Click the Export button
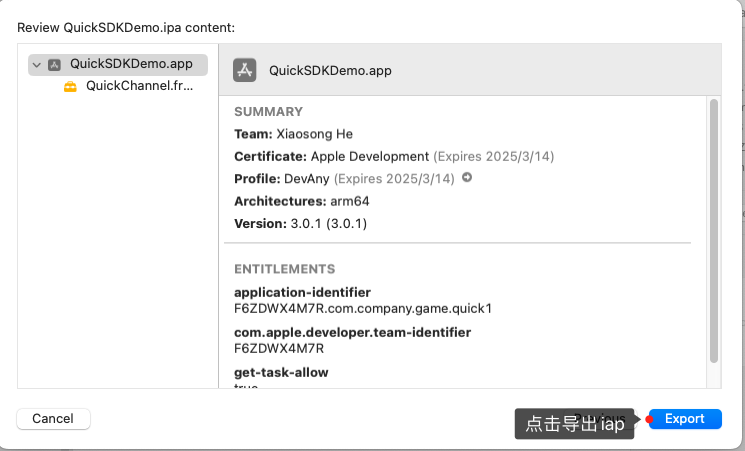 click(685, 419)
